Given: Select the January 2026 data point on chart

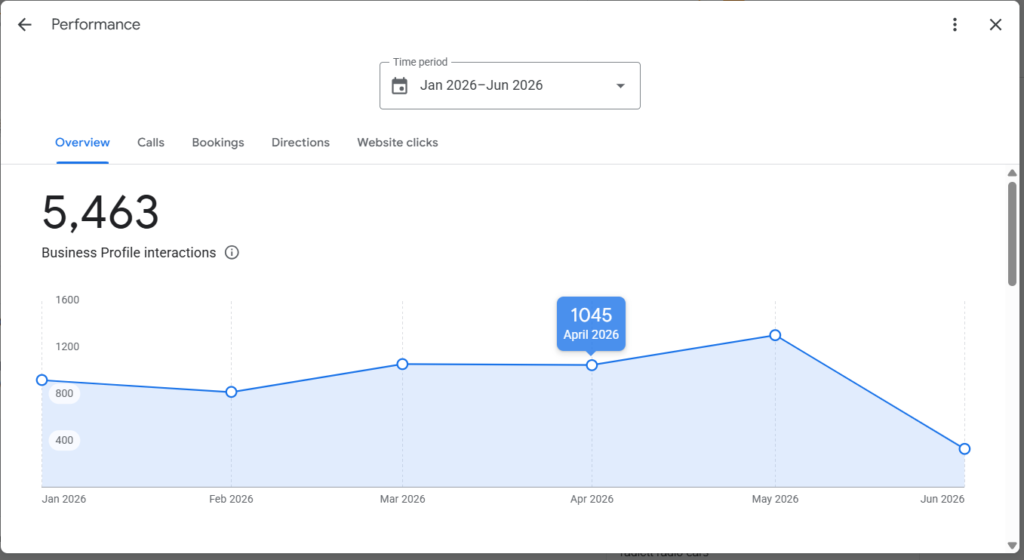Looking at the screenshot, I should [x=42, y=380].
